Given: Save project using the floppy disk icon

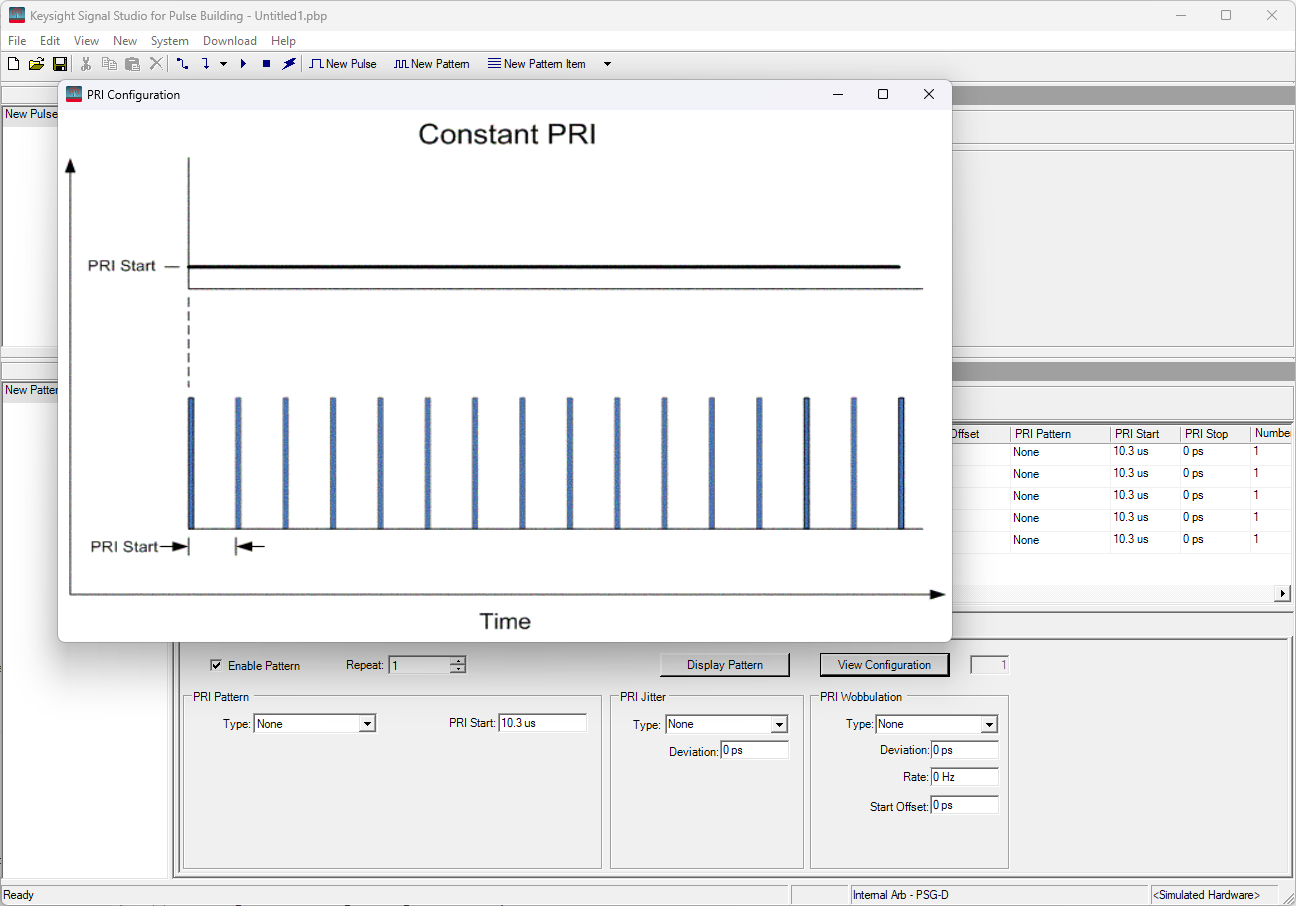Looking at the screenshot, I should [x=60, y=64].
